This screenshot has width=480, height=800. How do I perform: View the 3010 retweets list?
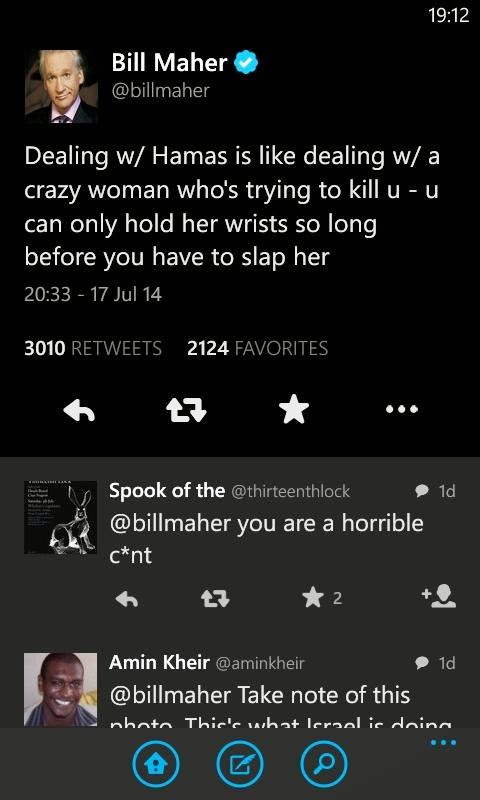[x=93, y=348]
